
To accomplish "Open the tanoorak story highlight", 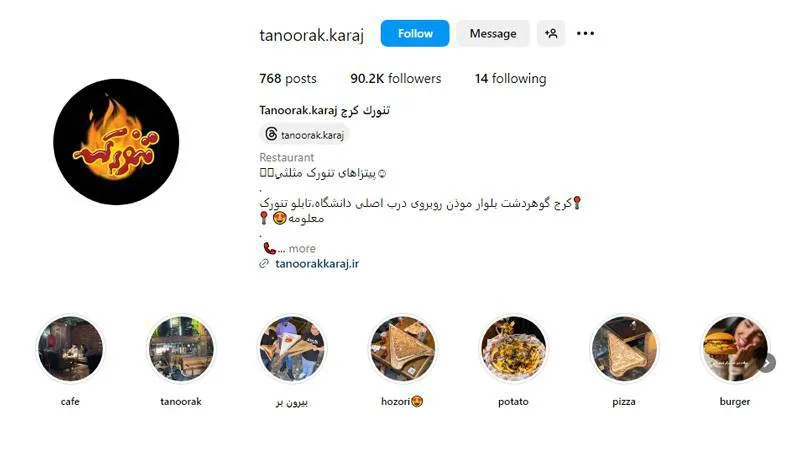I will pos(181,348).
